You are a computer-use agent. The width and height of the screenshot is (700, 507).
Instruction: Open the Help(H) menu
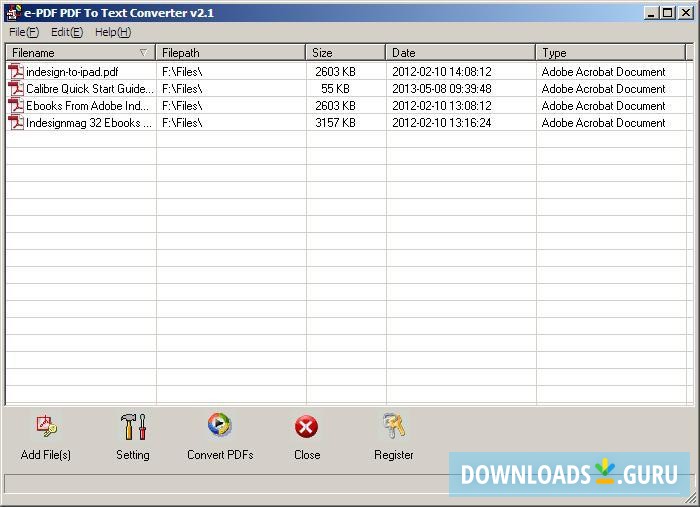click(113, 32)
